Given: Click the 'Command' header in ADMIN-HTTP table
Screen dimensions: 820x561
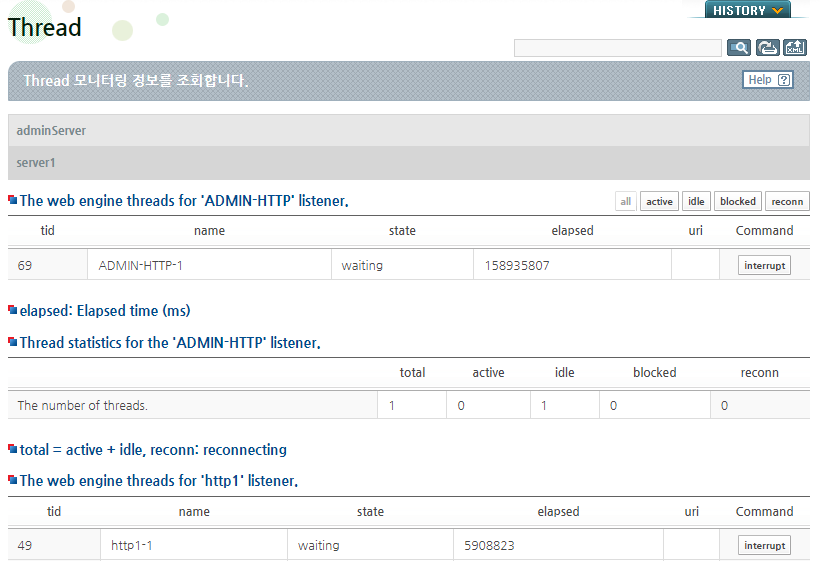Looking at the screenshot, I should 764,231.
